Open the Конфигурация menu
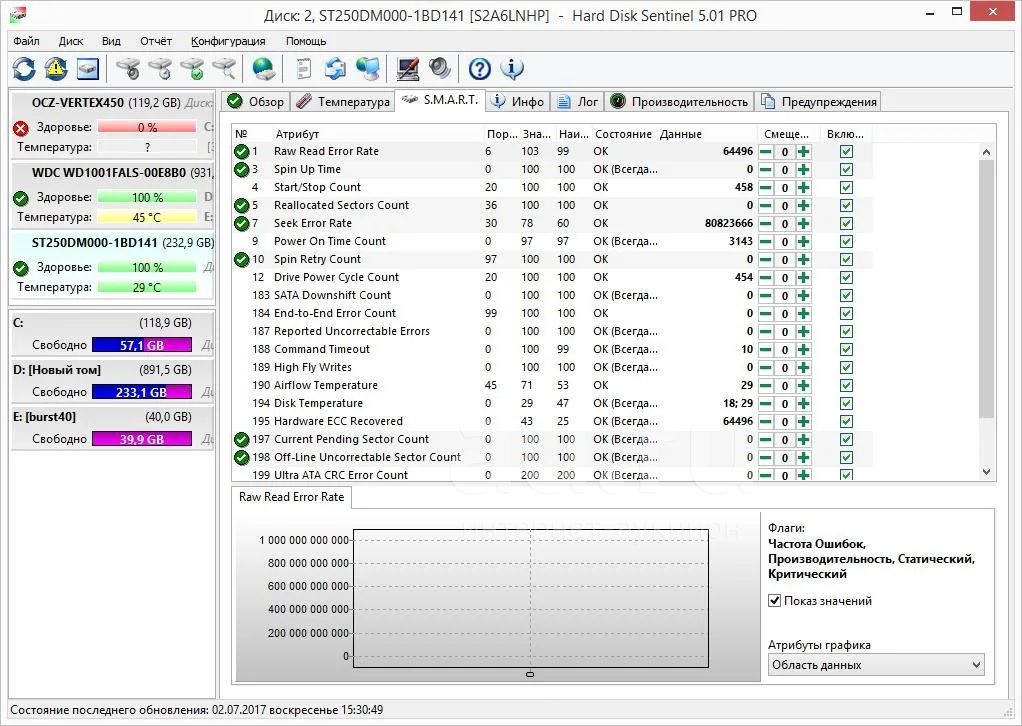 pyautogui.click(x=228, y=41)
